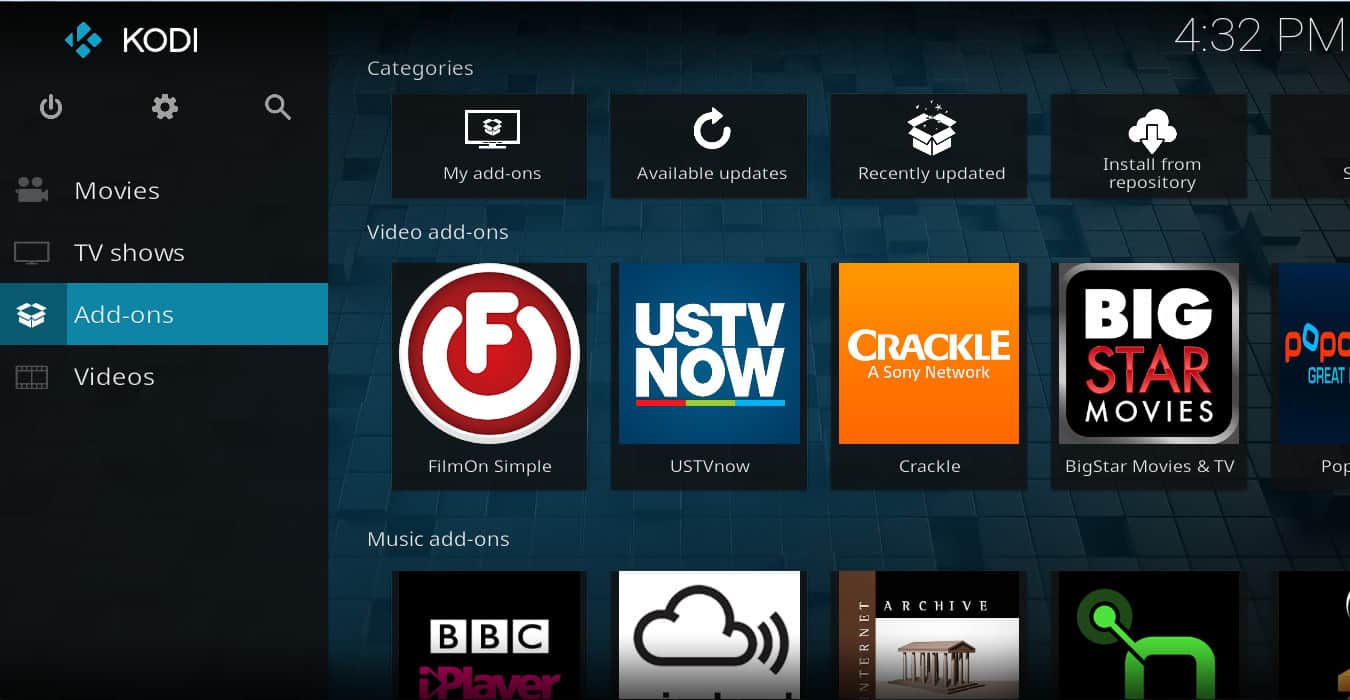Click the Categories section heading

click(420, 69)
